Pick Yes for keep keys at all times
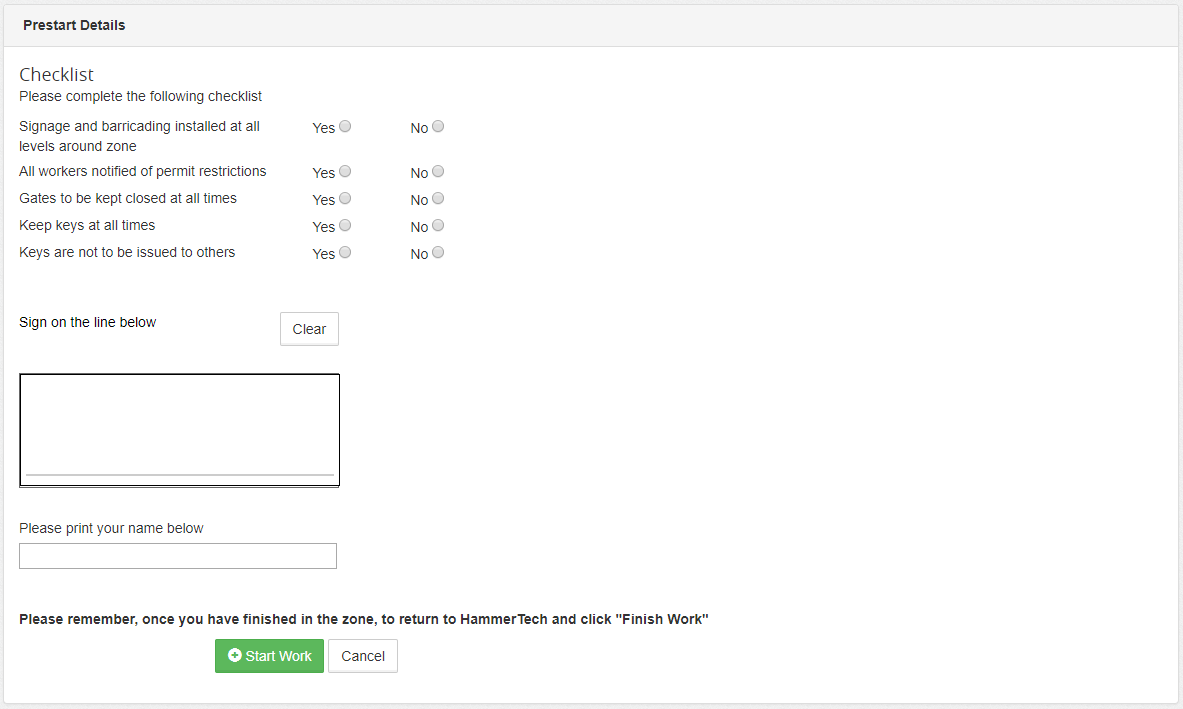Viewport: 1183px width, 709px height. [345, 226]
